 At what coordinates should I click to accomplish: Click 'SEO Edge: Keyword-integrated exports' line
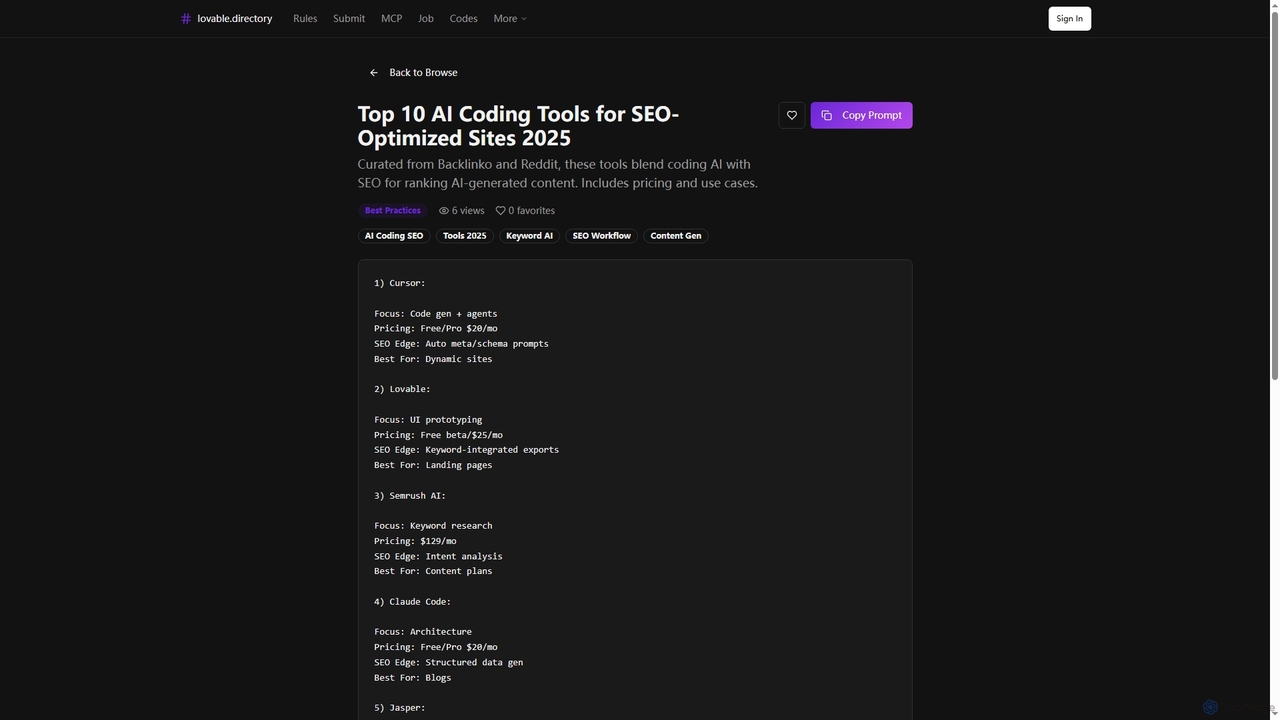[467, 450]
